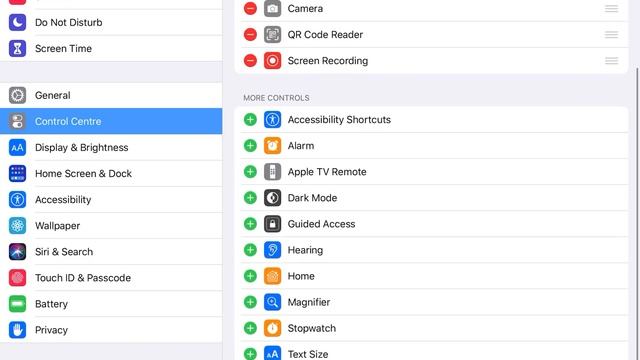Add Dark Mode with green plus
640x360 pixels.
coord(250,198)
